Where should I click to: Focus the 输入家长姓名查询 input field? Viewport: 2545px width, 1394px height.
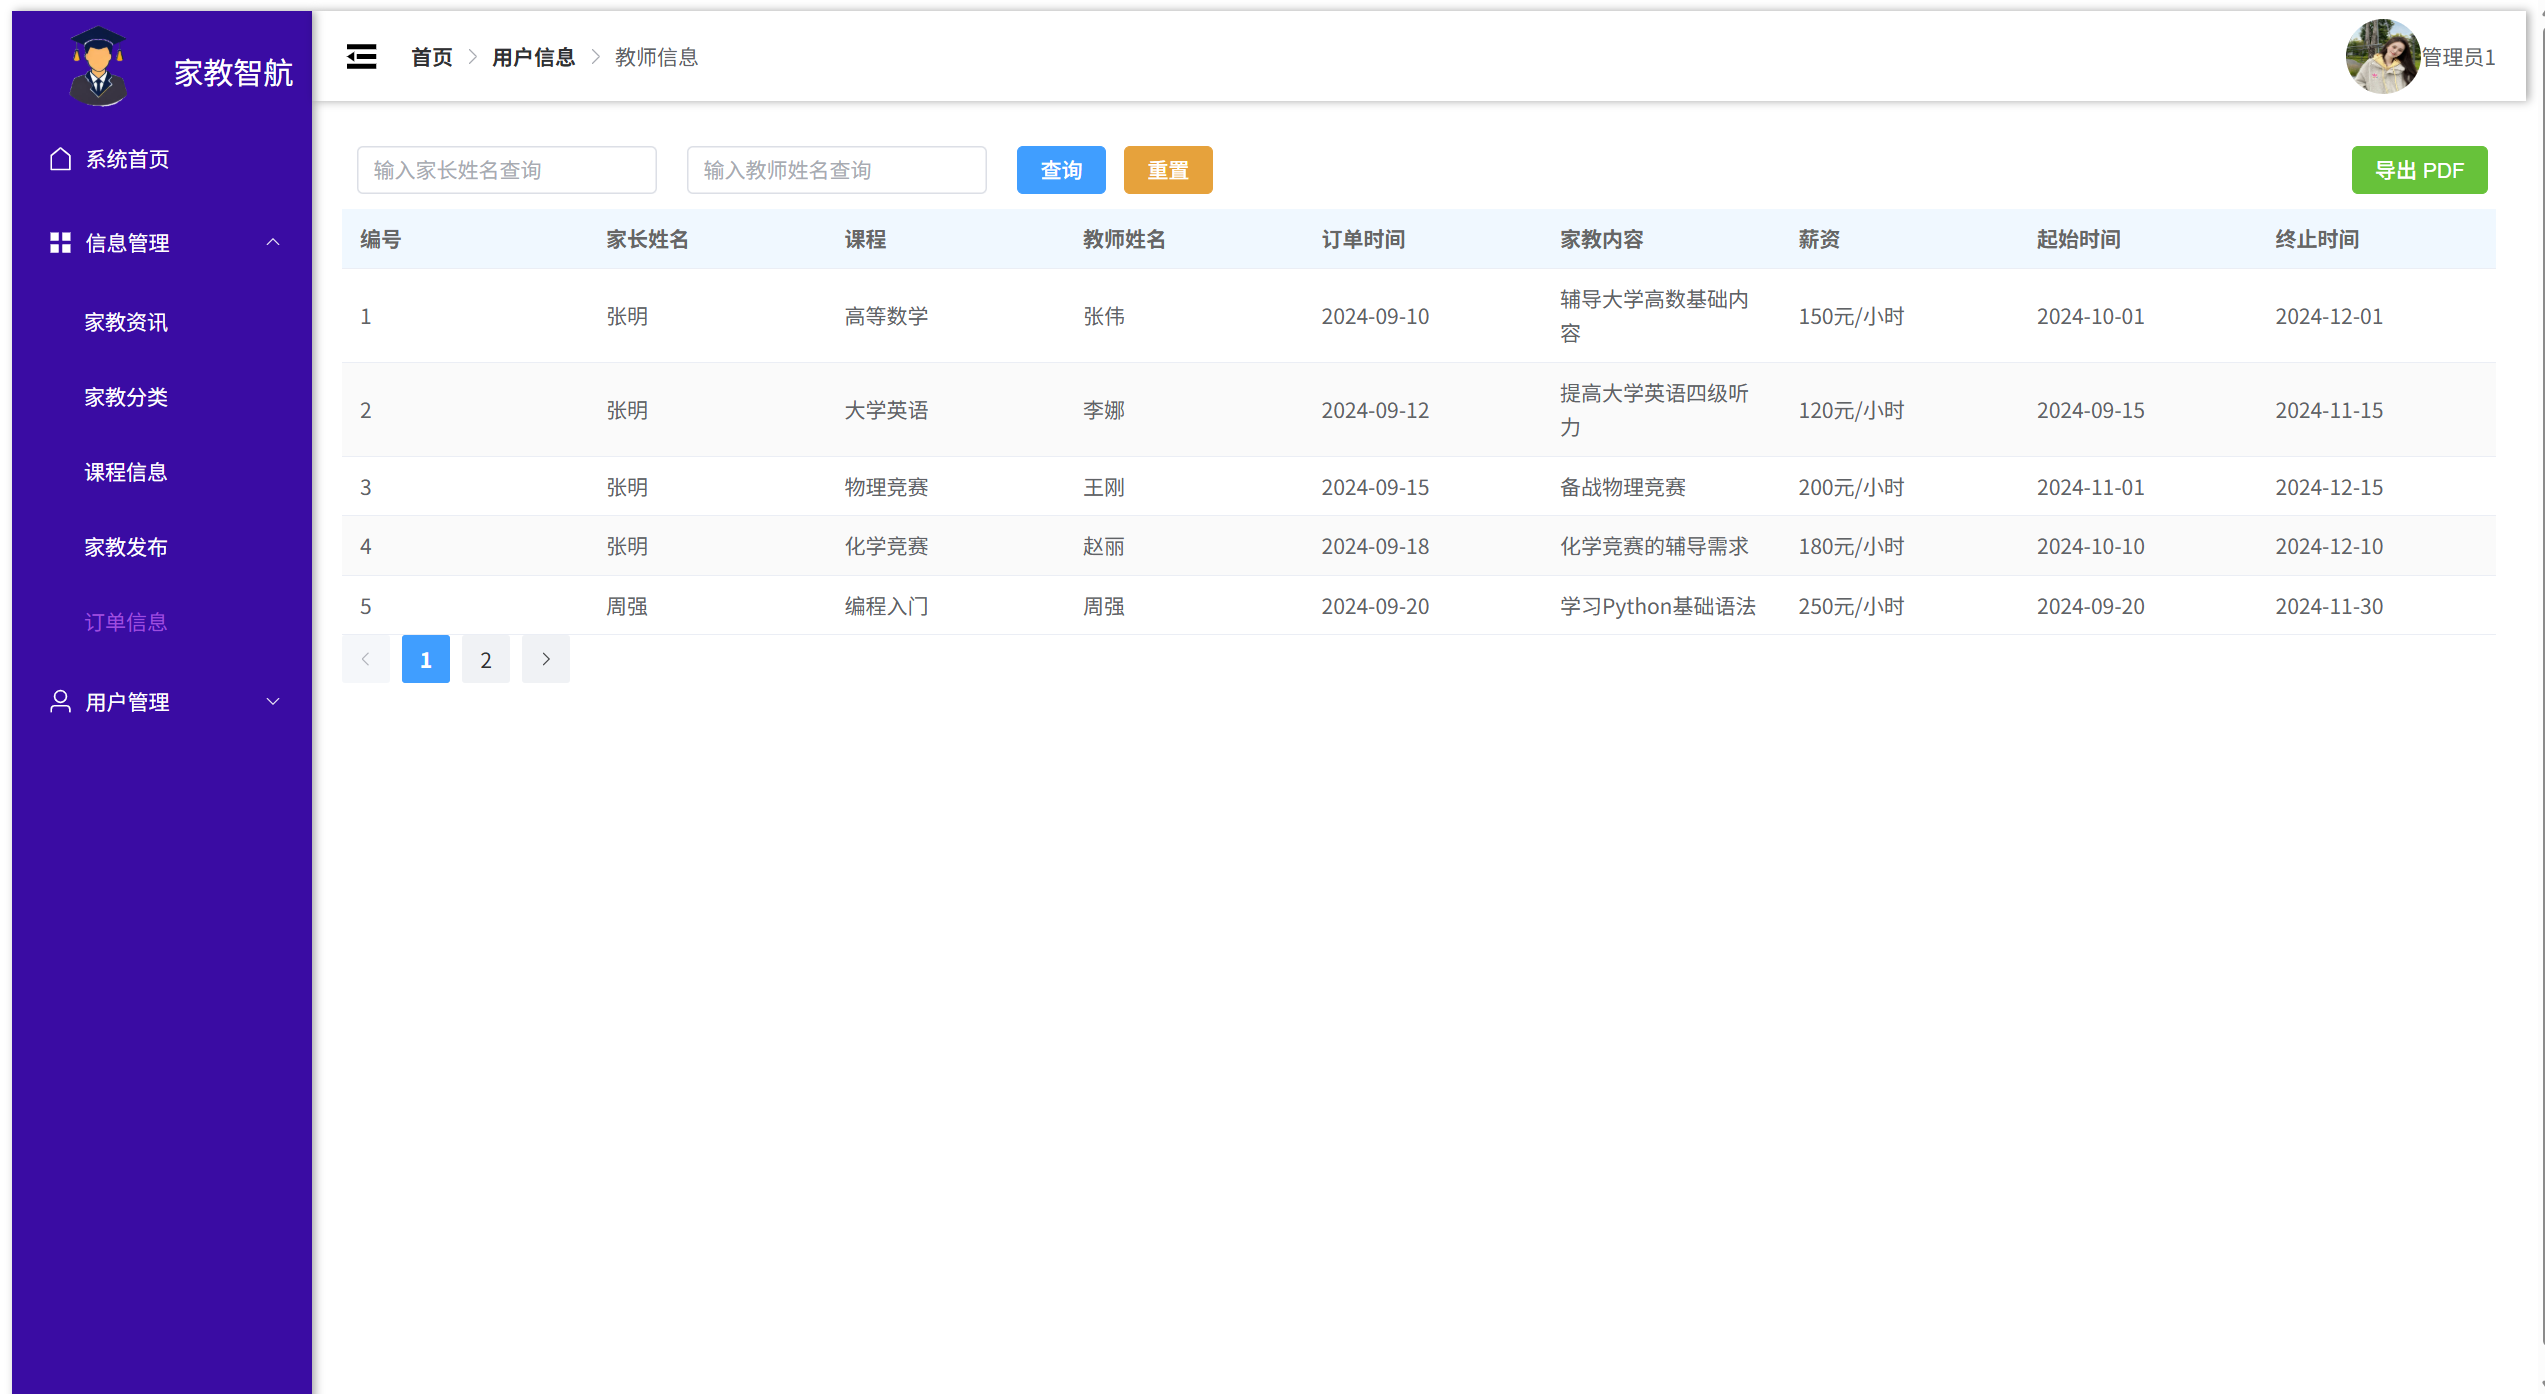click(507, 170)
